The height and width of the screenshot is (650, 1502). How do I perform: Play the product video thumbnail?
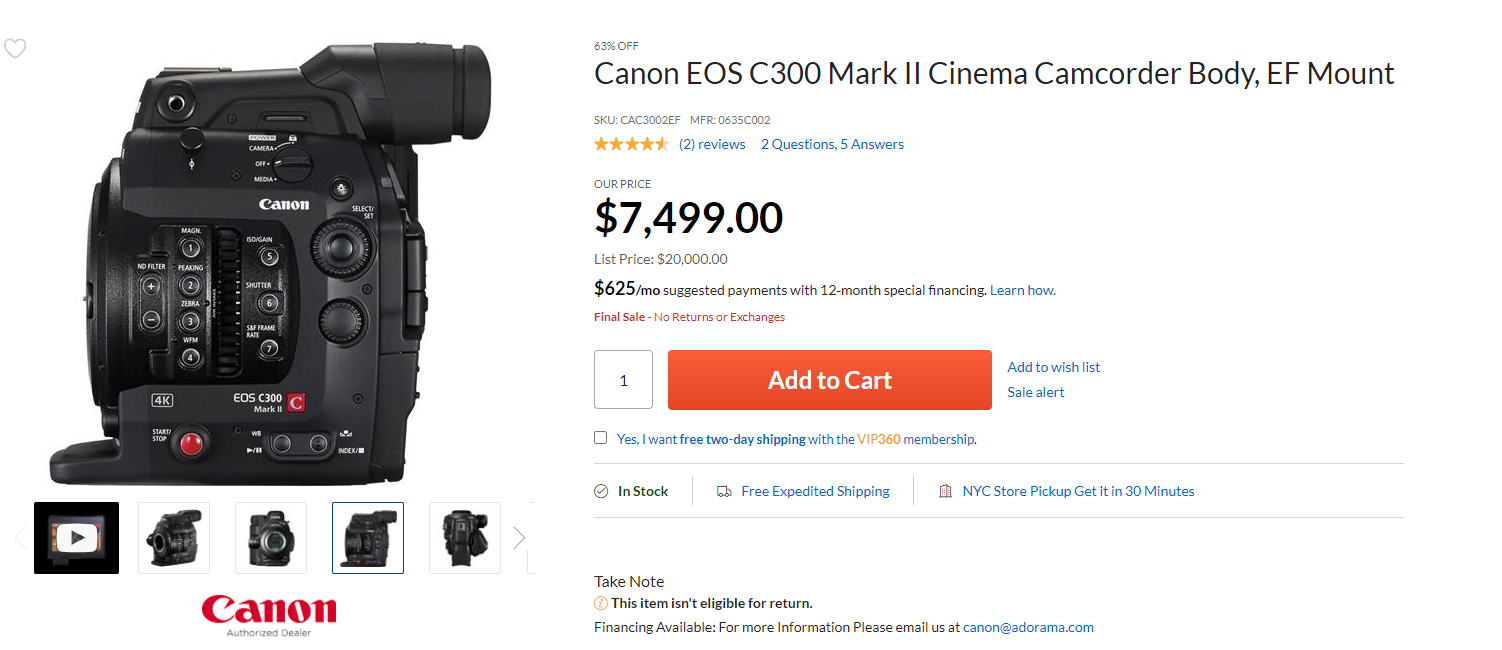coord(76,538)
